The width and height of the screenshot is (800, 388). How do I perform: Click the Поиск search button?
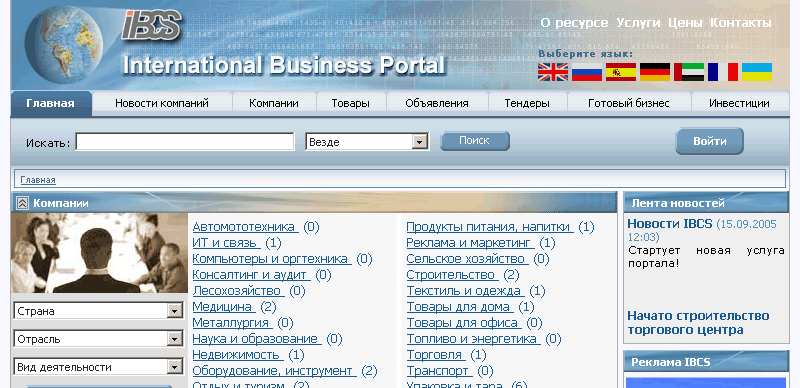coord(474,141)
